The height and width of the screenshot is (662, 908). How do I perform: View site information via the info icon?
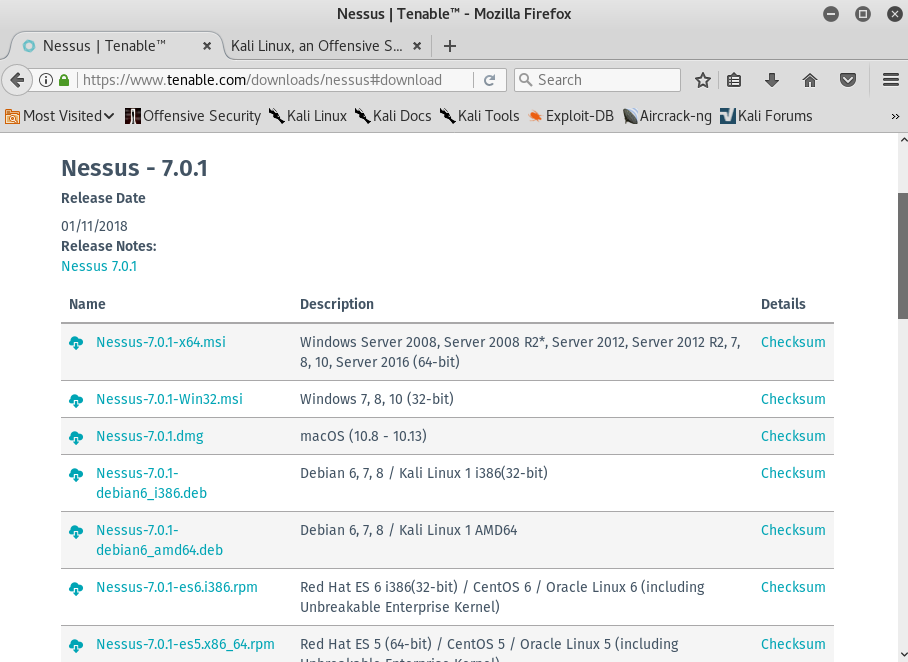(46, 80)
